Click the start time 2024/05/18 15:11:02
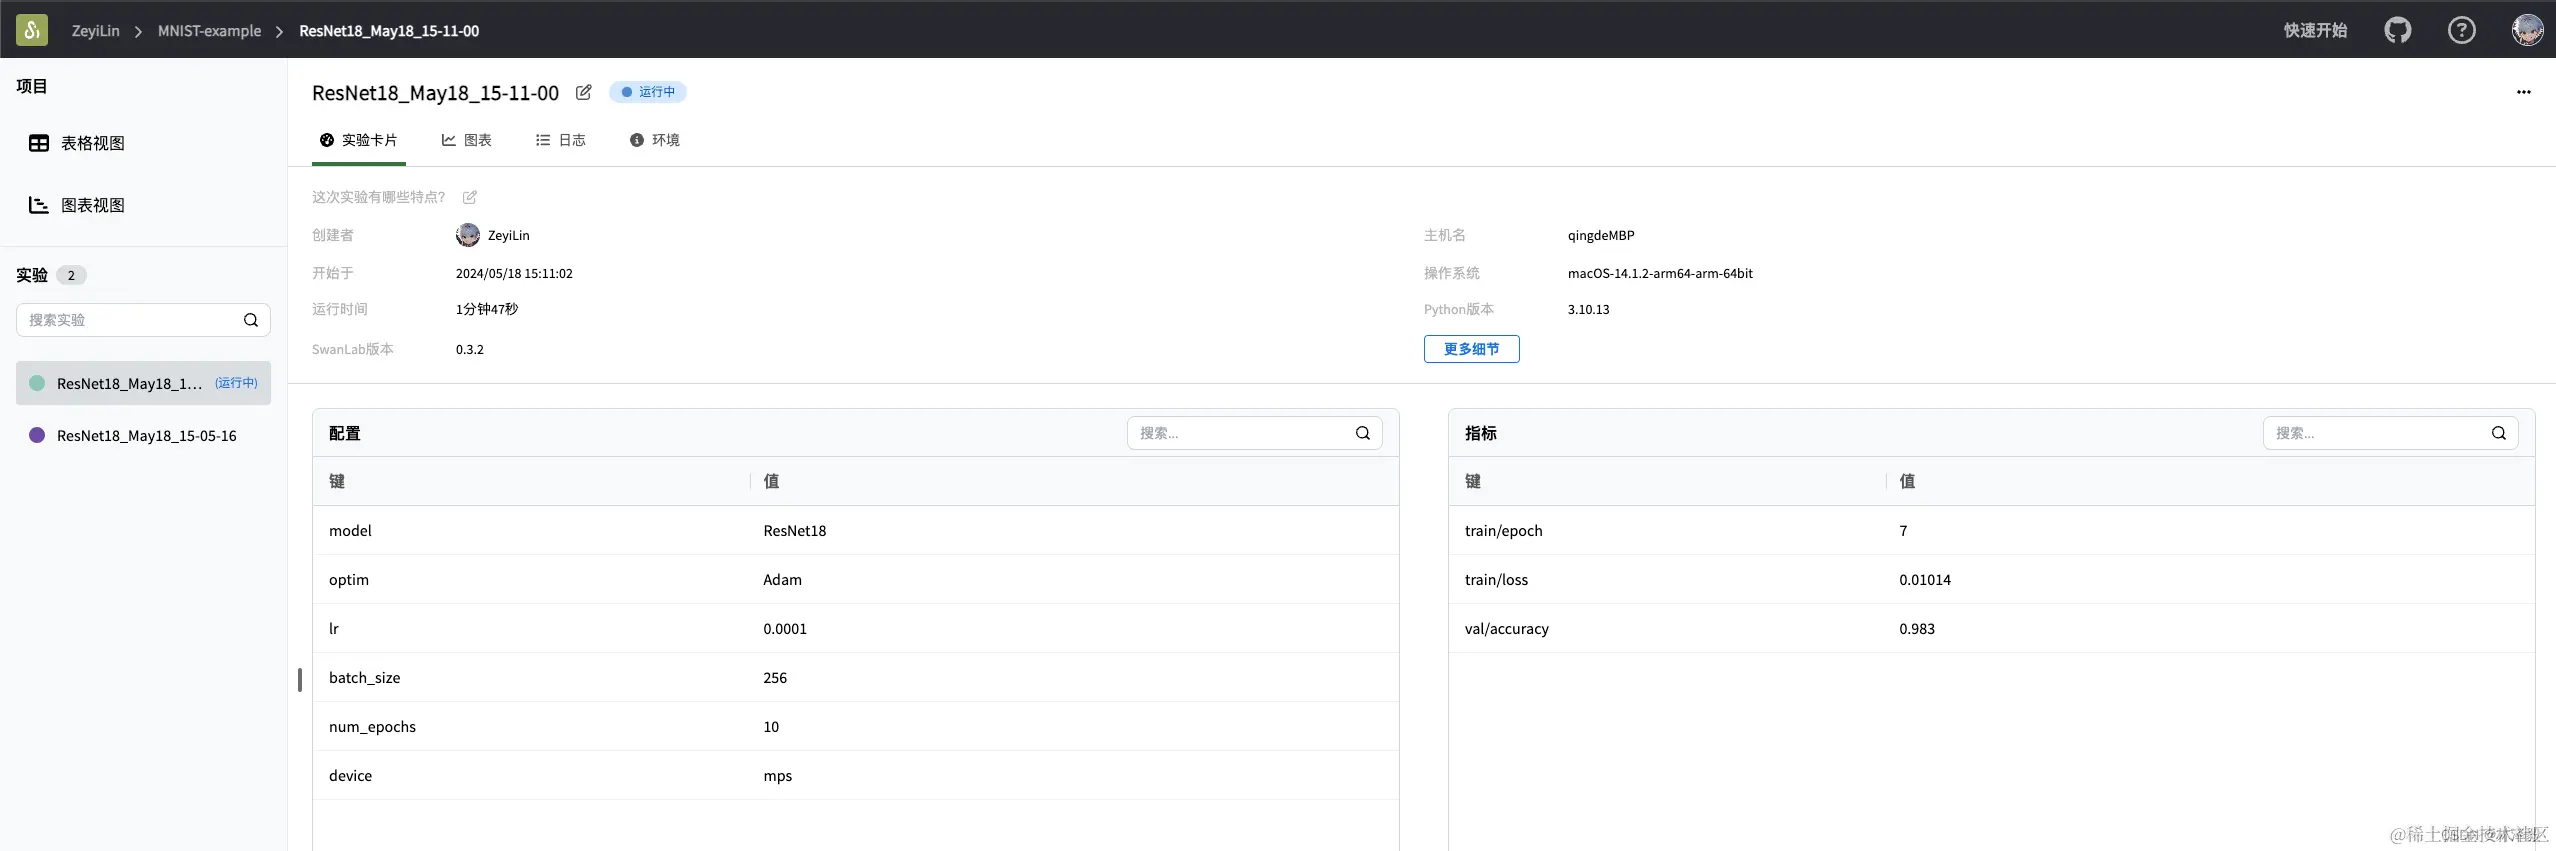The image size is (2556, 851). [514, 273]
